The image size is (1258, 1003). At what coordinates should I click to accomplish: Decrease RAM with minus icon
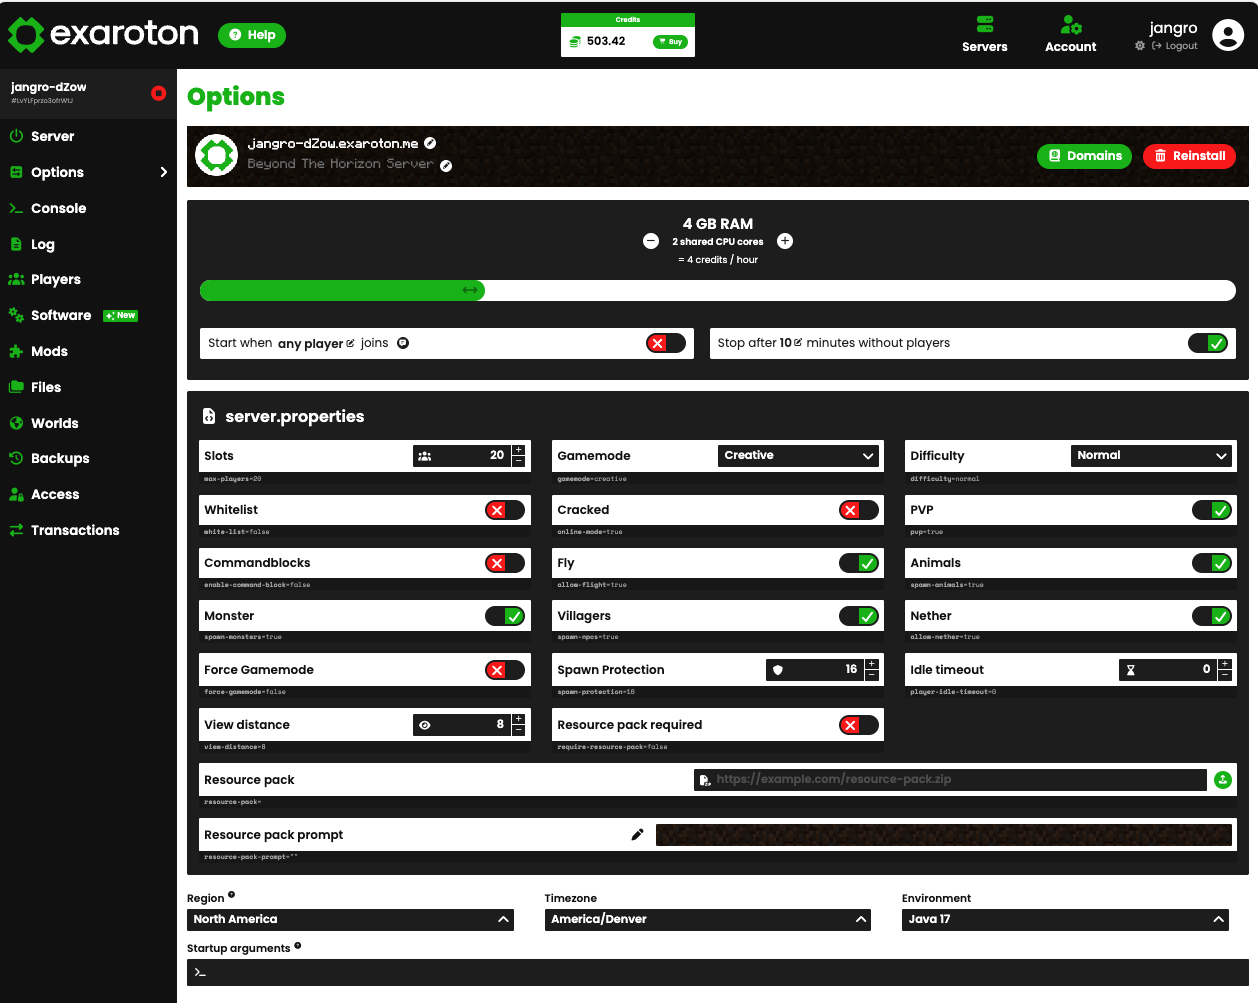coord(651,241)
